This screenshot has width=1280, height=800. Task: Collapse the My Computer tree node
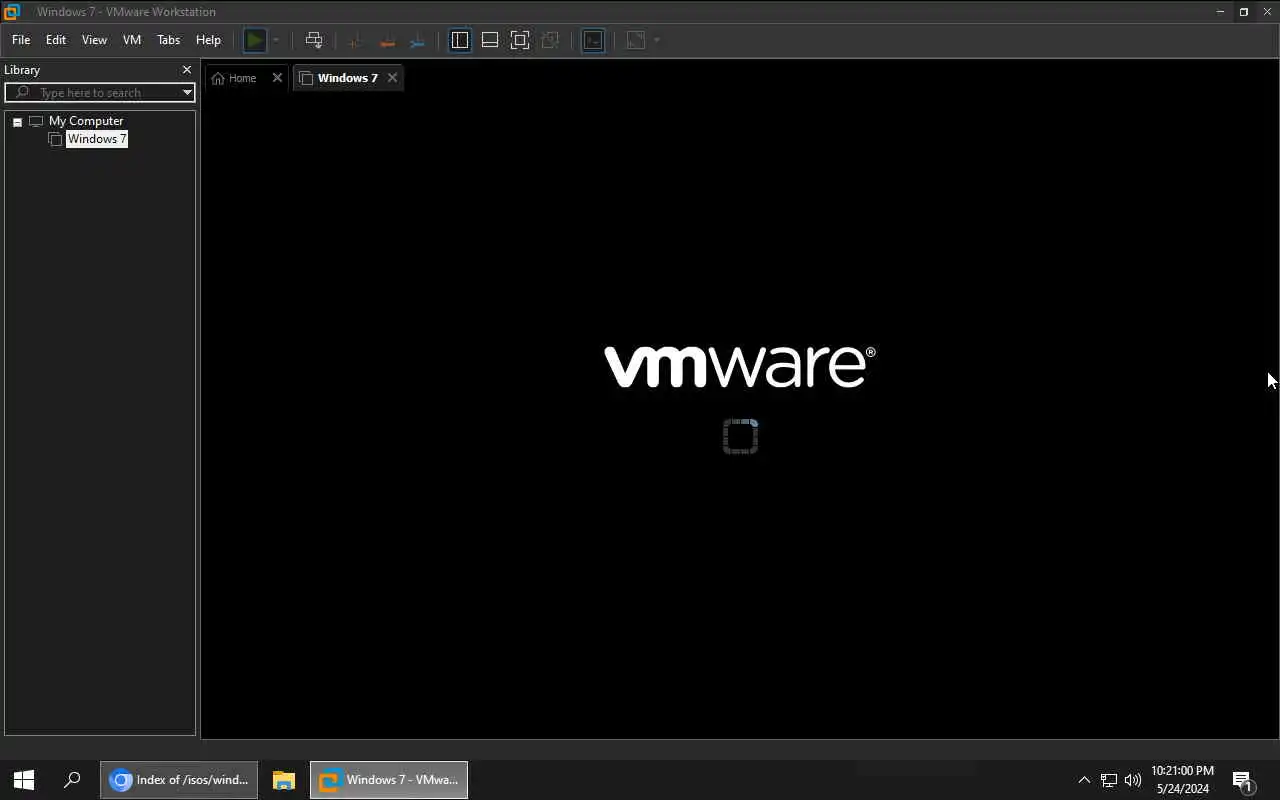click(x=17, y=121)
